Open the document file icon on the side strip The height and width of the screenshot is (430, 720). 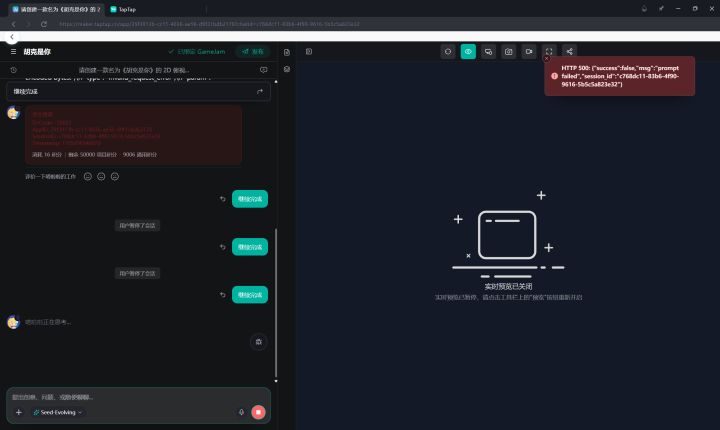pos(287,52)
